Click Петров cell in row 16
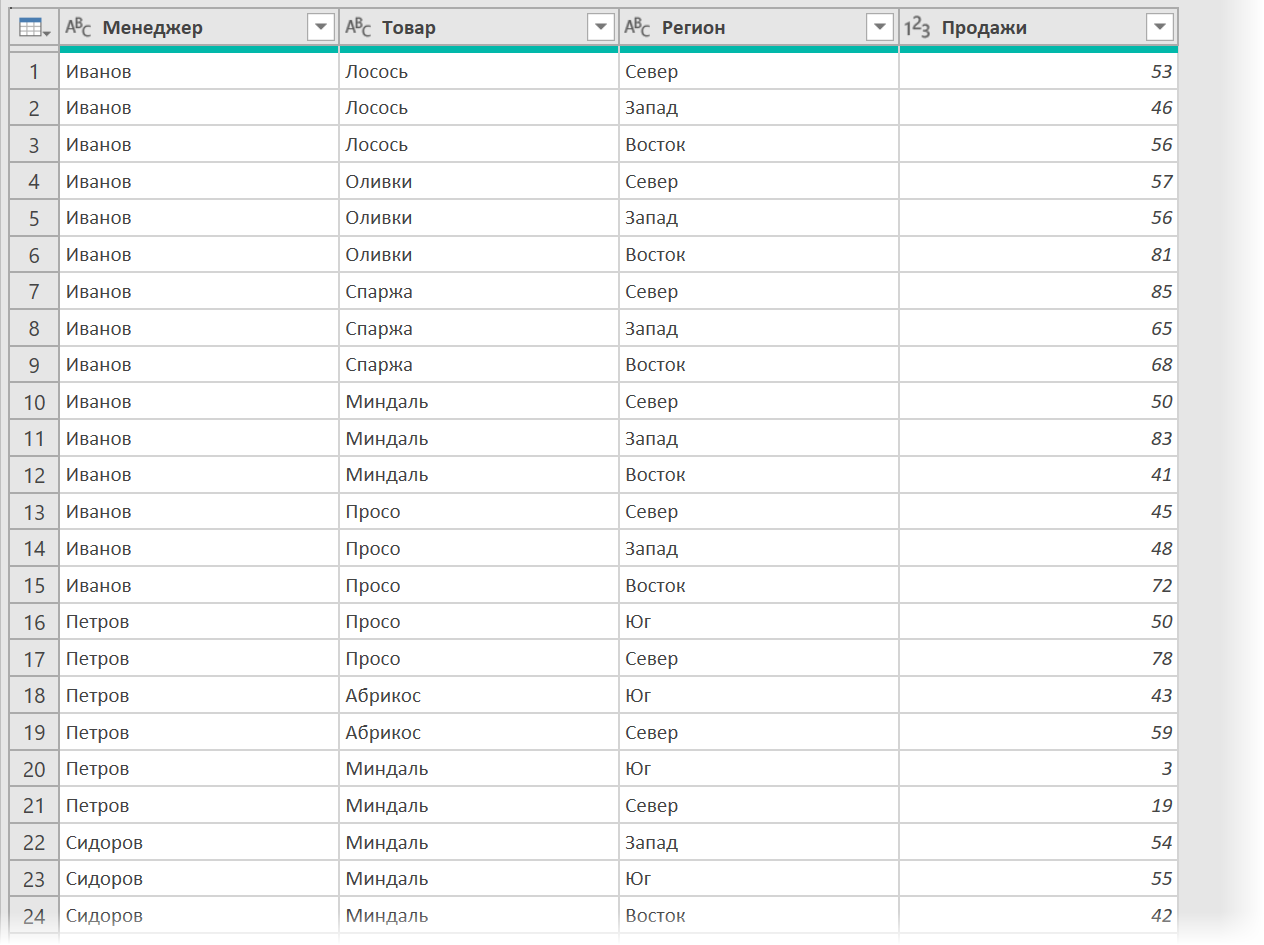 click(199, 622)
